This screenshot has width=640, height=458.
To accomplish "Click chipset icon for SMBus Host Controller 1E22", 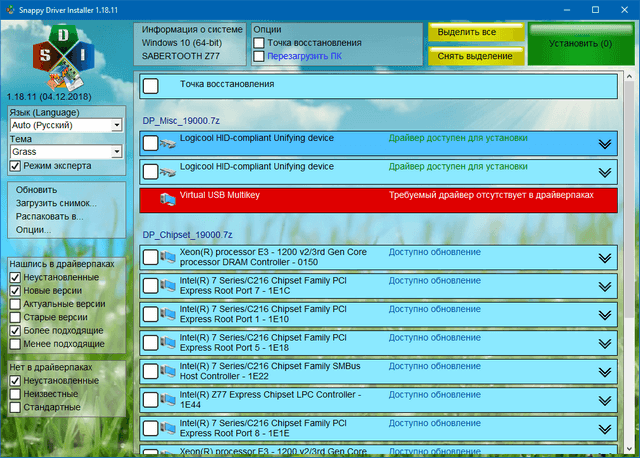I will 168,371.
